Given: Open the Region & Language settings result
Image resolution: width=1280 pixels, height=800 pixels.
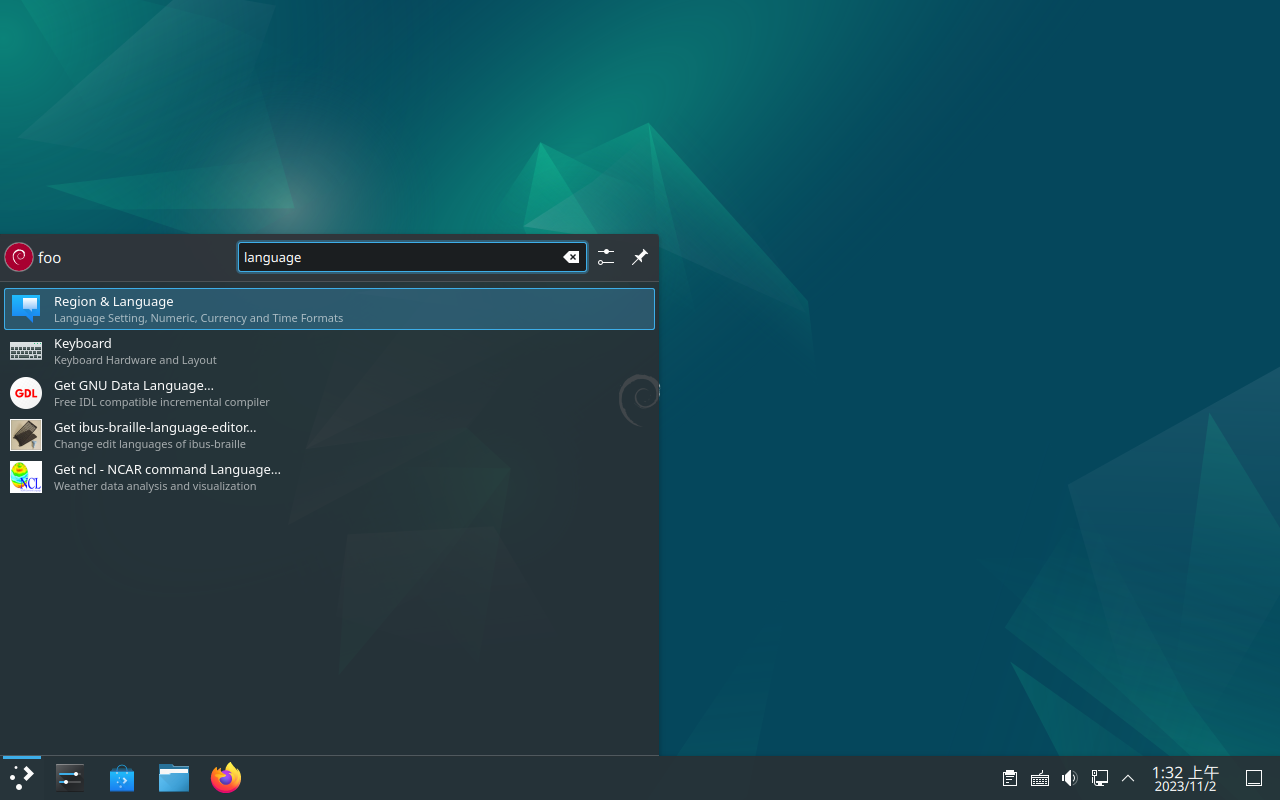Looking at the screenshot, I should (x=329, y=309).
